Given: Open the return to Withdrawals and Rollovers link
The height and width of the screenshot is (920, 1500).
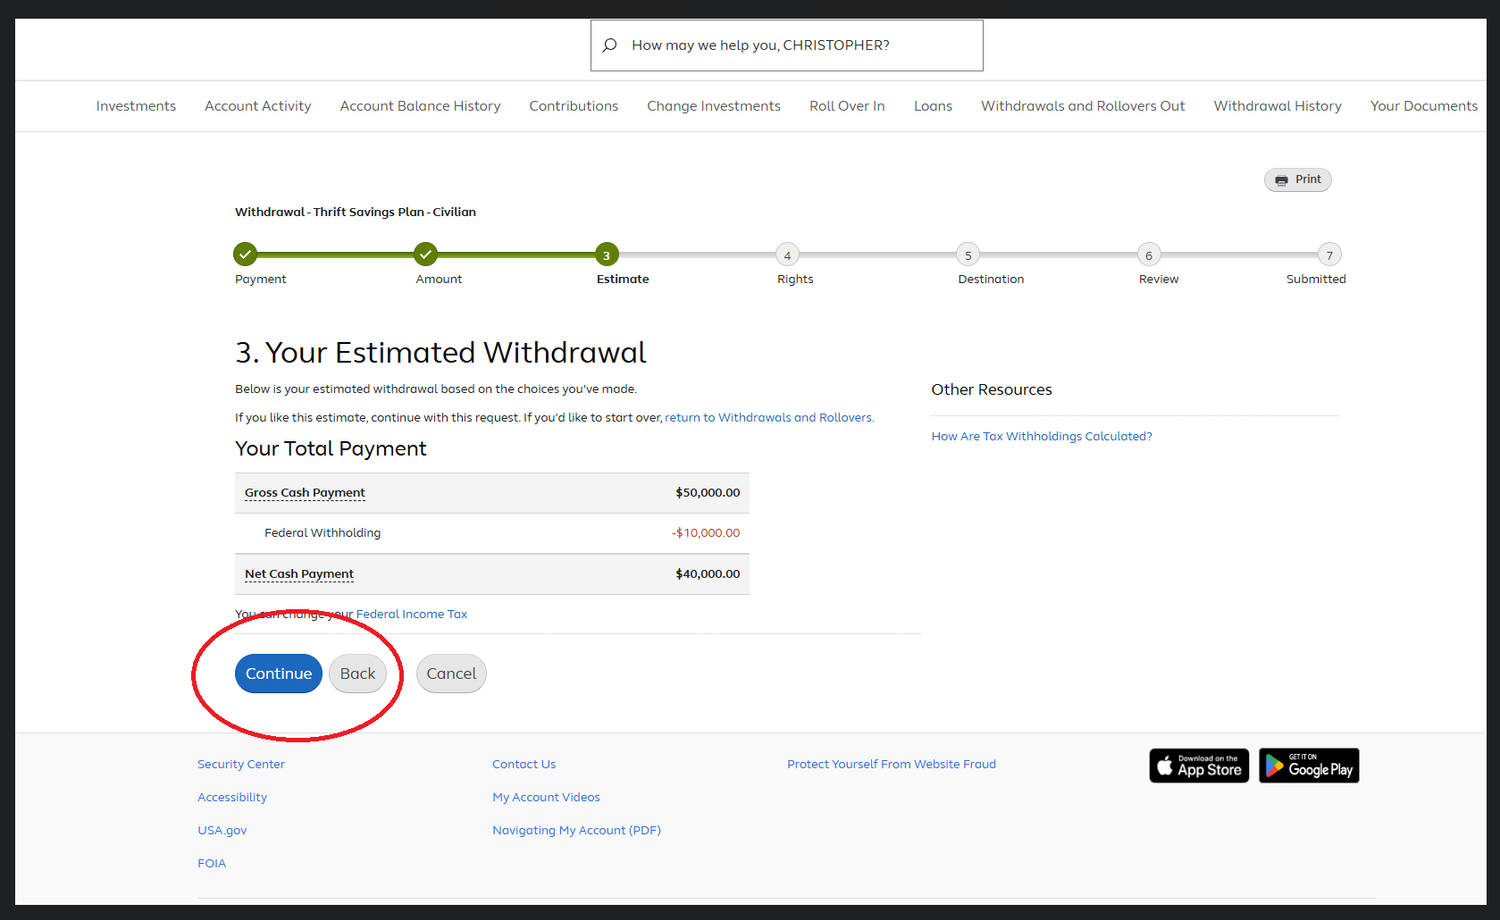Looking at the screenshot, I should coord(768,417).
